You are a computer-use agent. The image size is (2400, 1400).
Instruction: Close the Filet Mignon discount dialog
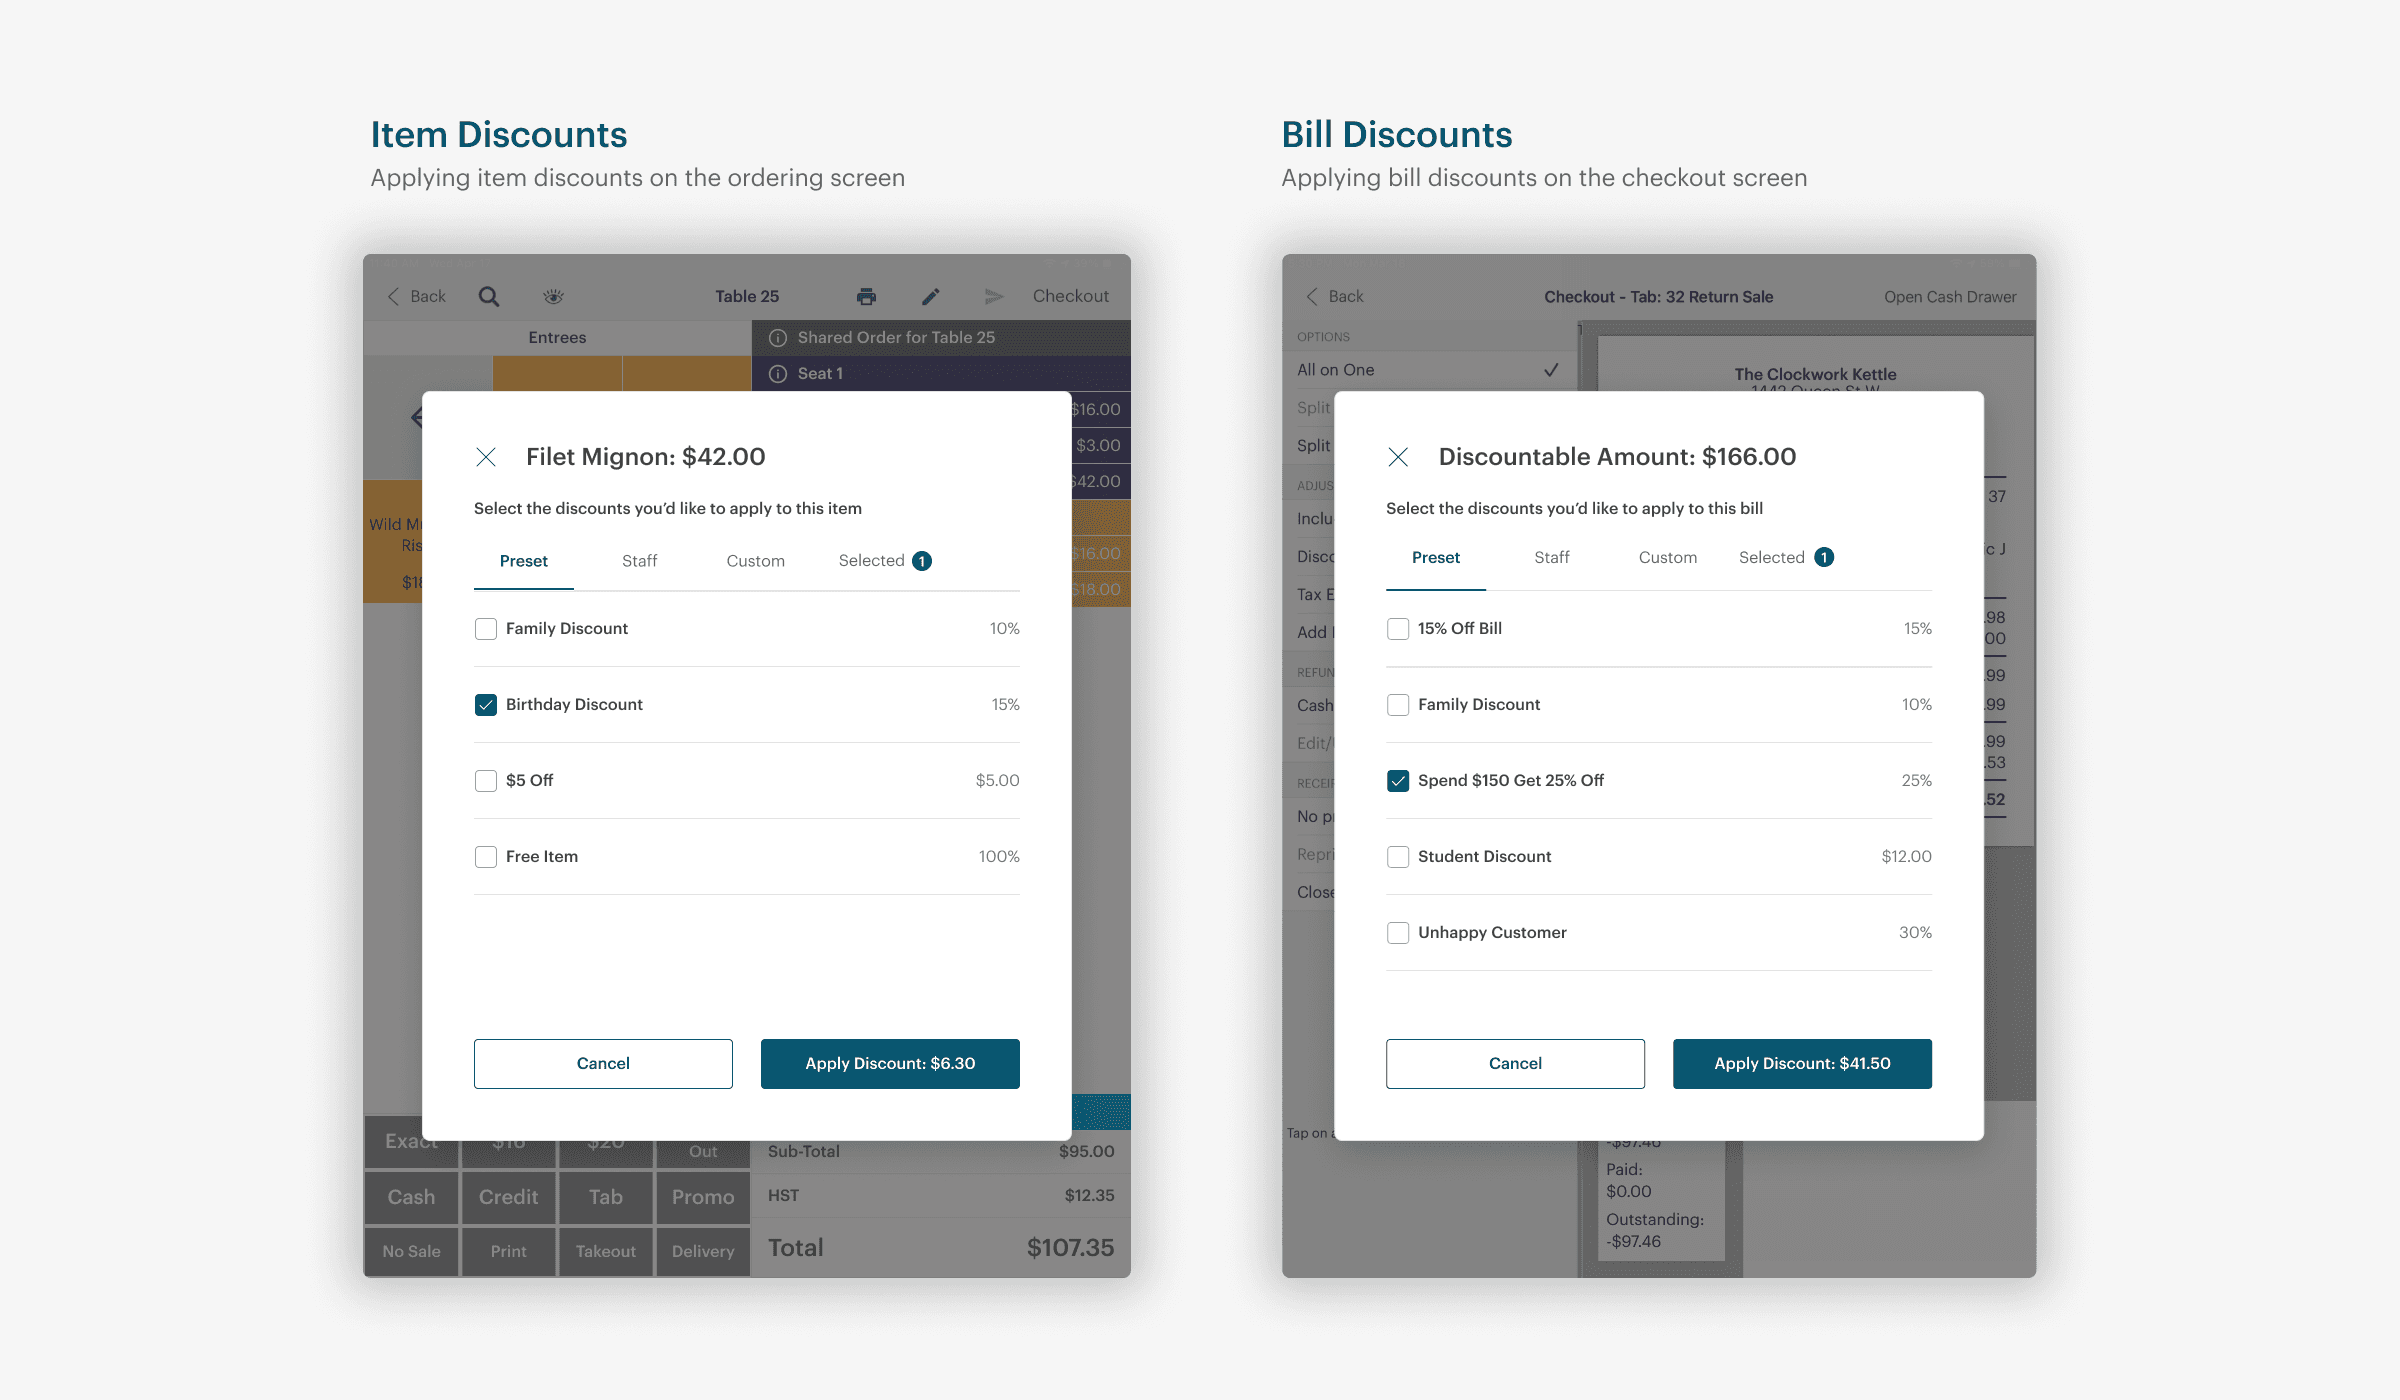(x=486, y=457)
